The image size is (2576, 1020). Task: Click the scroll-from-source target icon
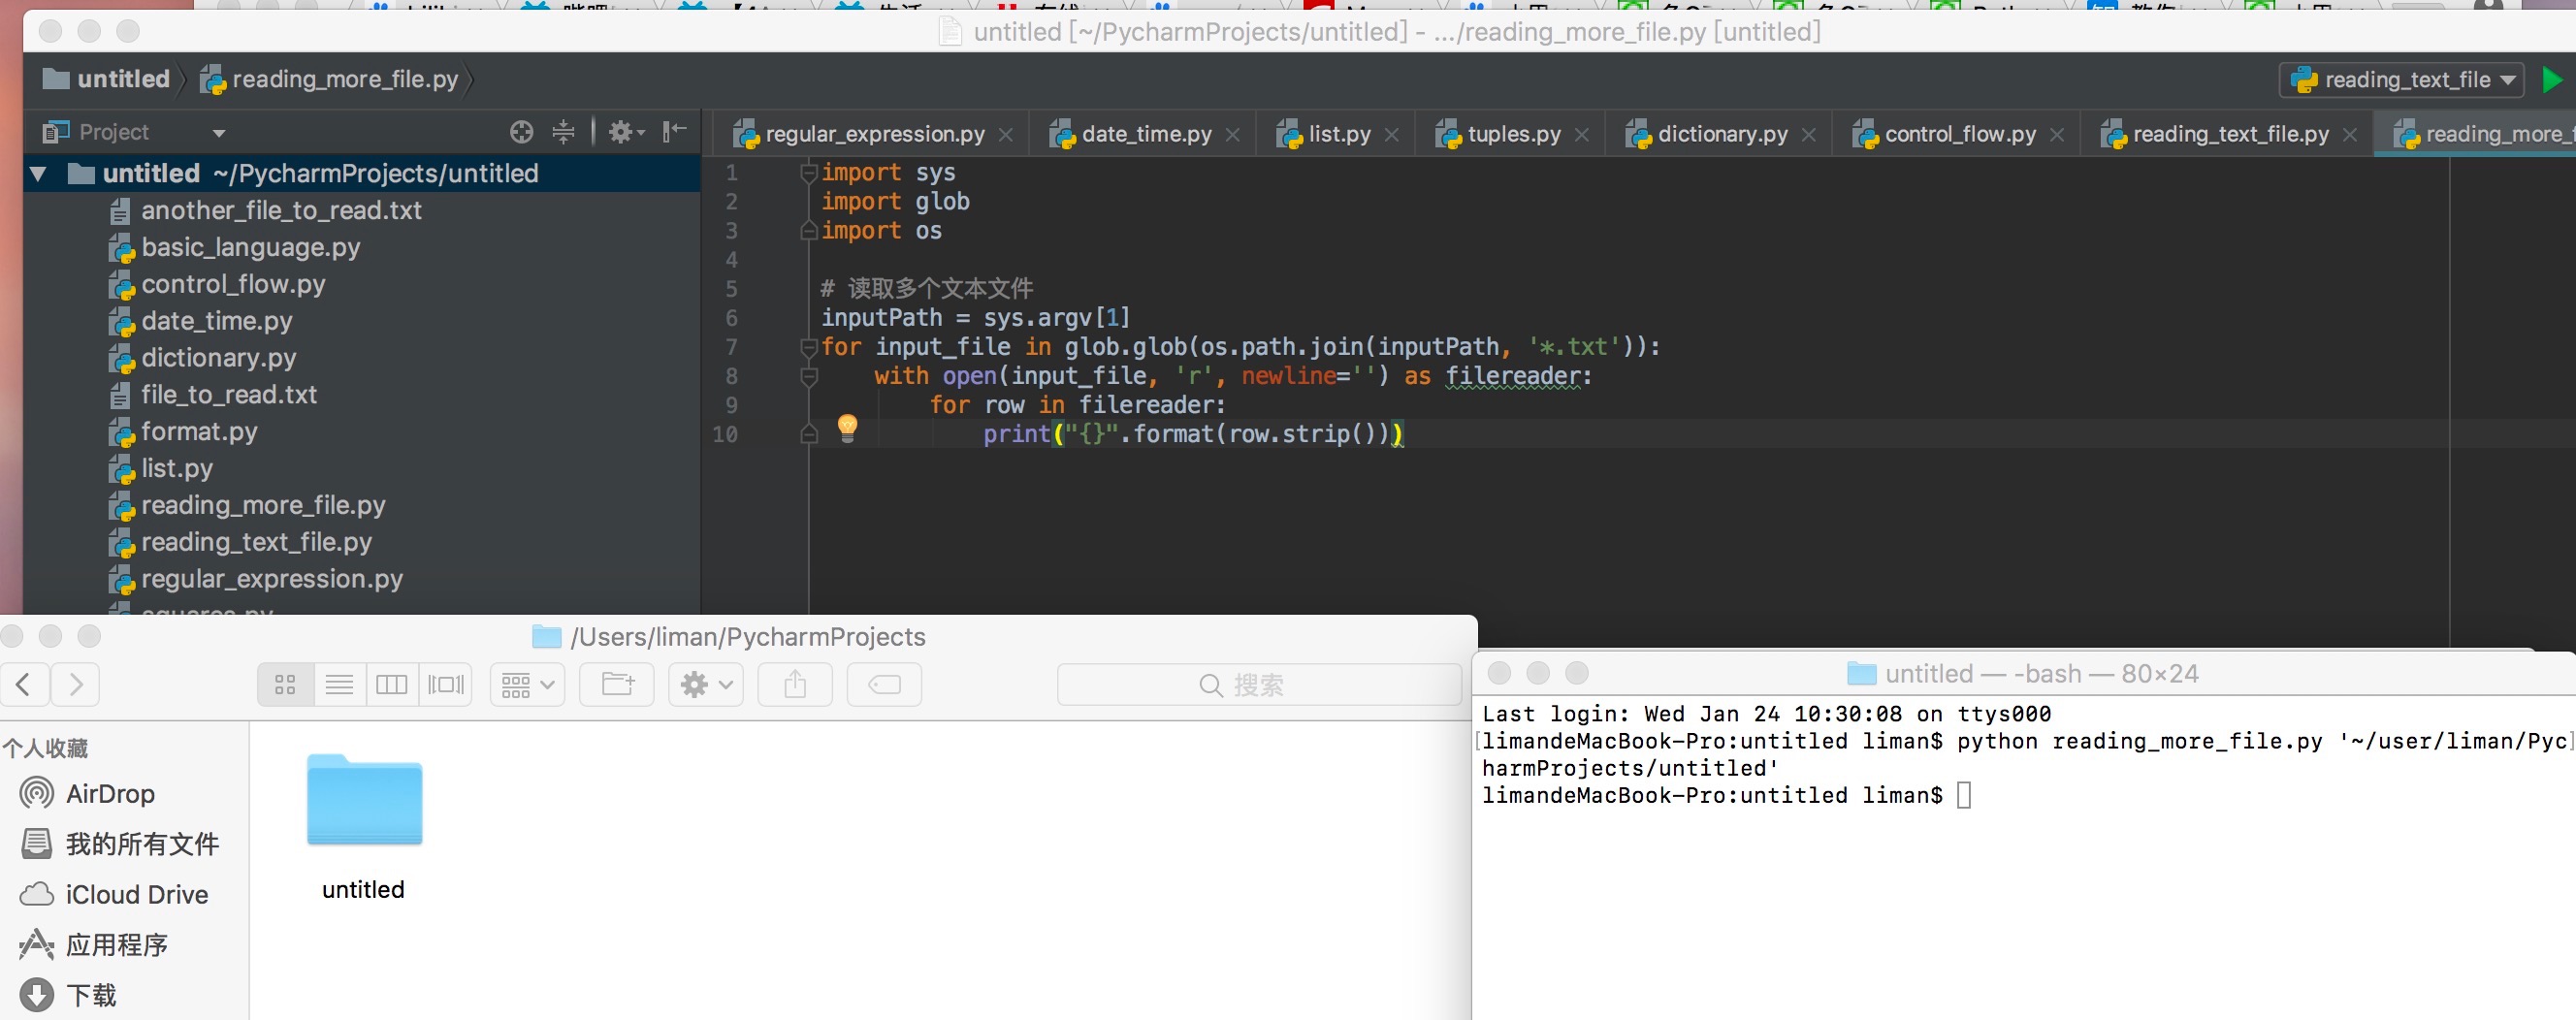coord(521,132)
